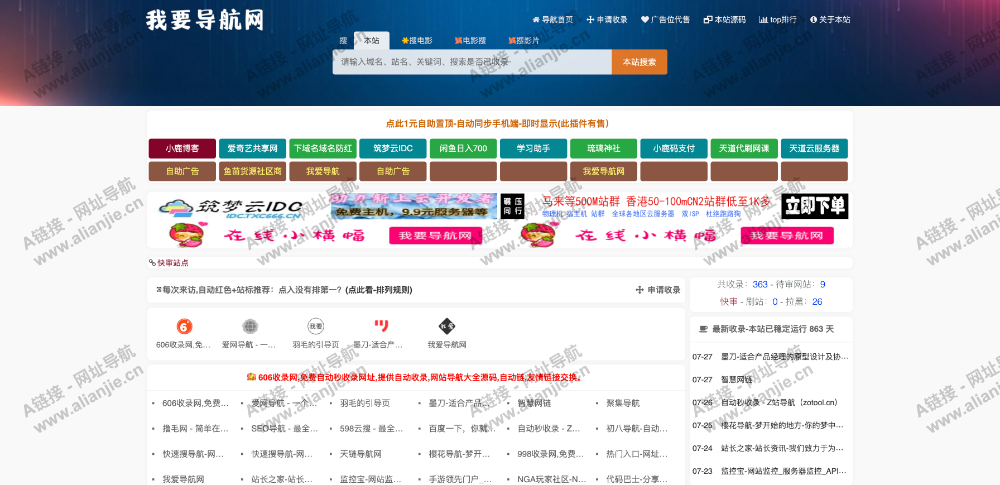Click the cross-arrows icon beside 申请收录 in the top navigation

tap(591, 20)
